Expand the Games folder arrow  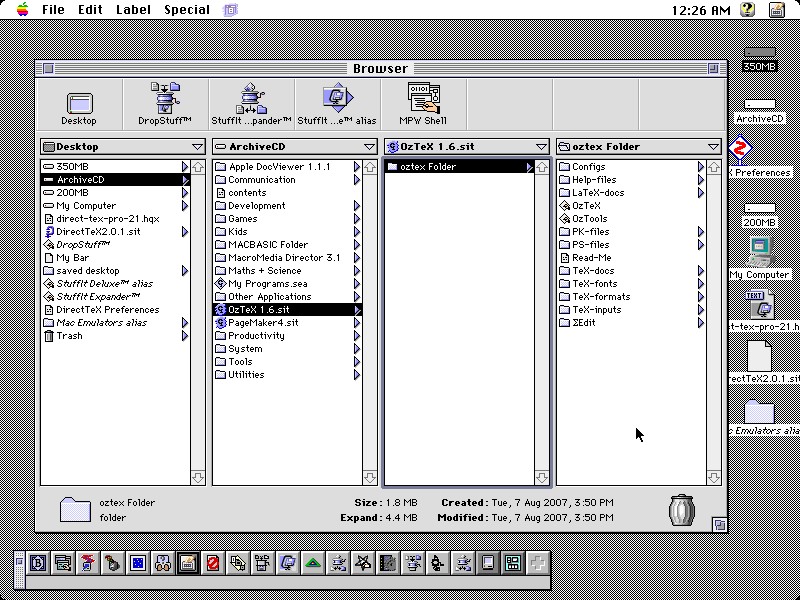coord(357,219)
